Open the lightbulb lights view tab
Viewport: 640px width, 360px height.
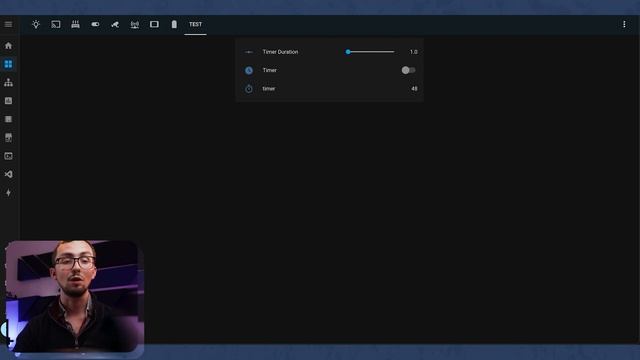click(36, 24)
